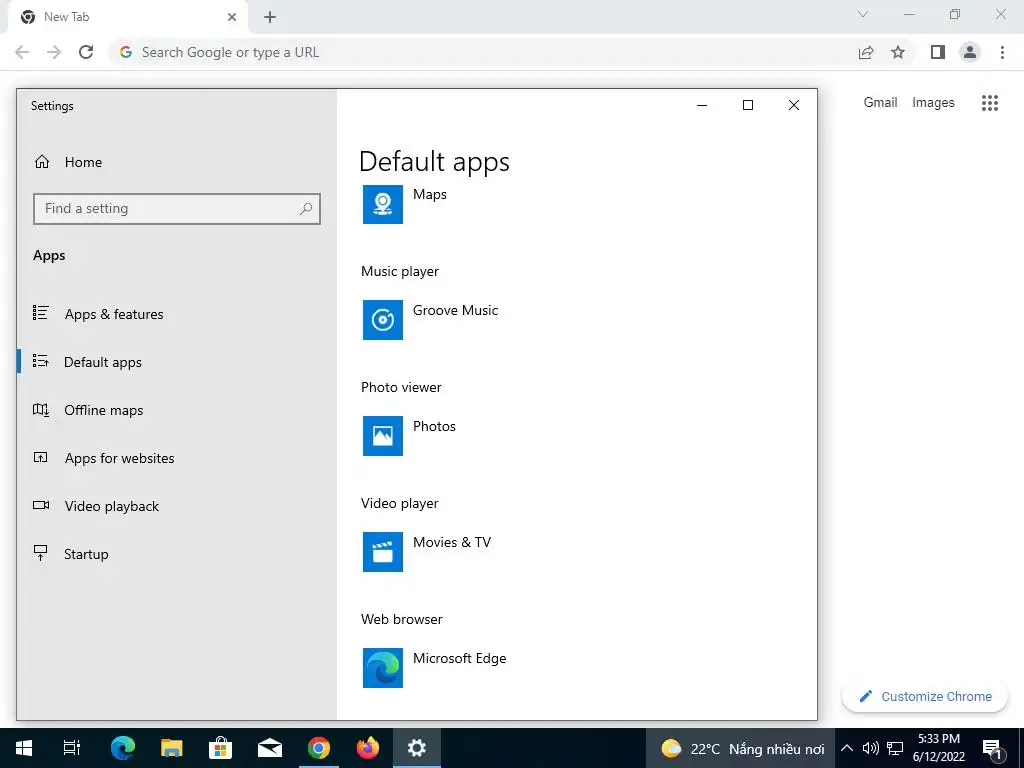Image resolution: width=1024 pixels, height=768 pixels.
Task: Click the Maps label
Action: [430, 195]
